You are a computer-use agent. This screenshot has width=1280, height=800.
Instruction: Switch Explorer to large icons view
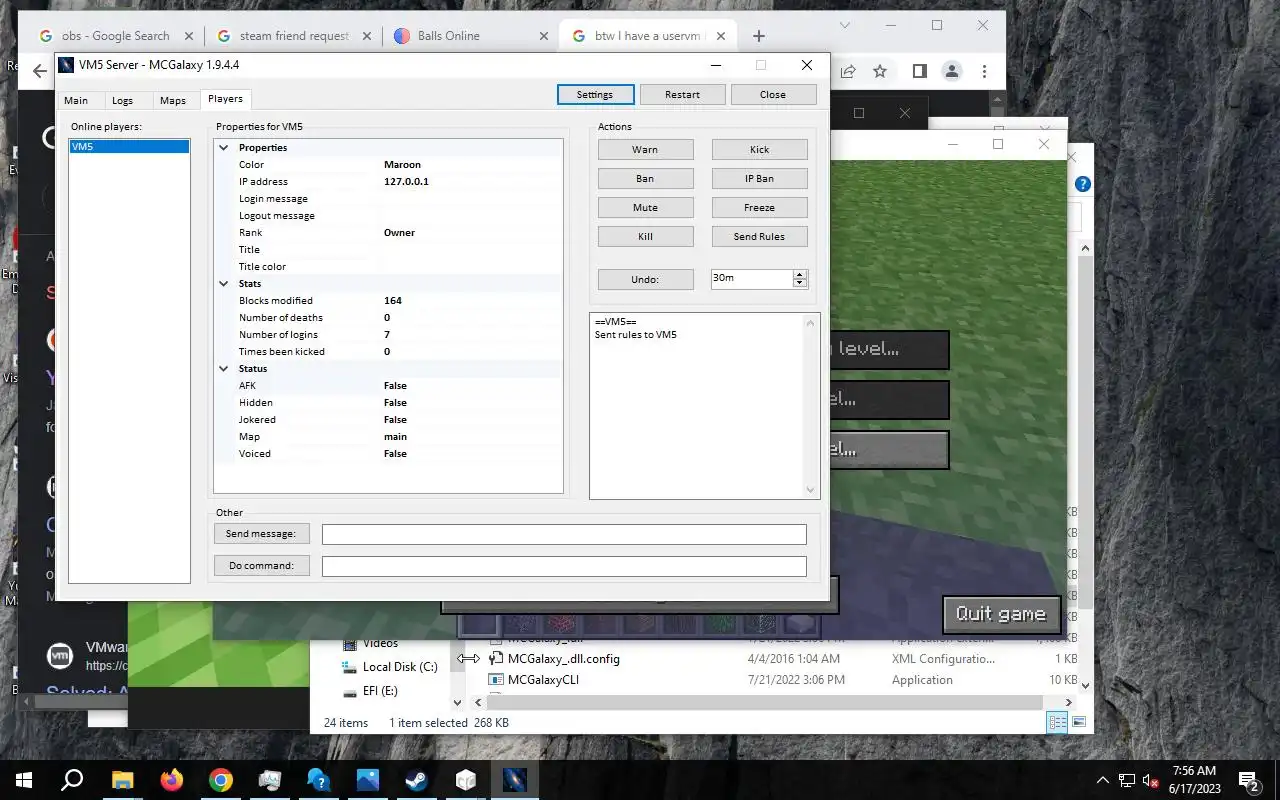click(x=1079, y=722)
